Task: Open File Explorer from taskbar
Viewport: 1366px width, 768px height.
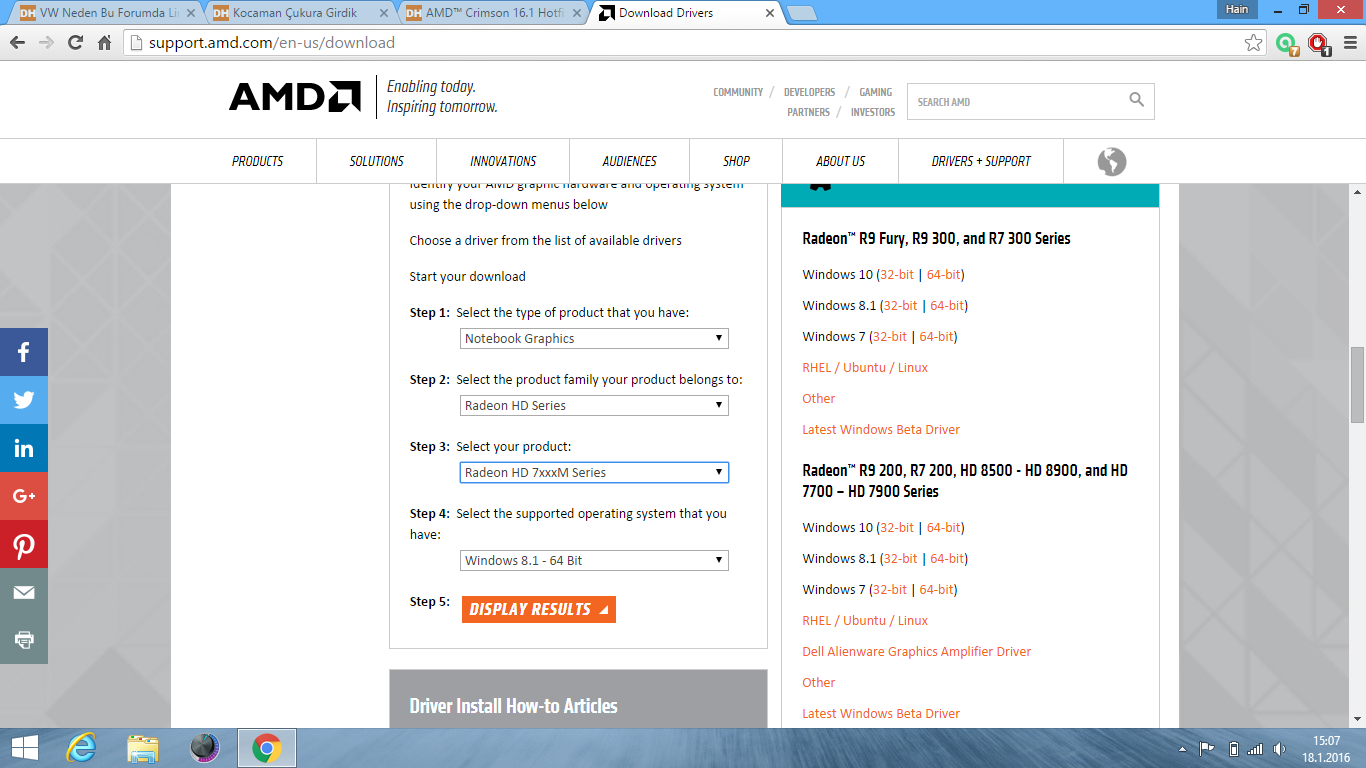Action: [x=143, y=748]
